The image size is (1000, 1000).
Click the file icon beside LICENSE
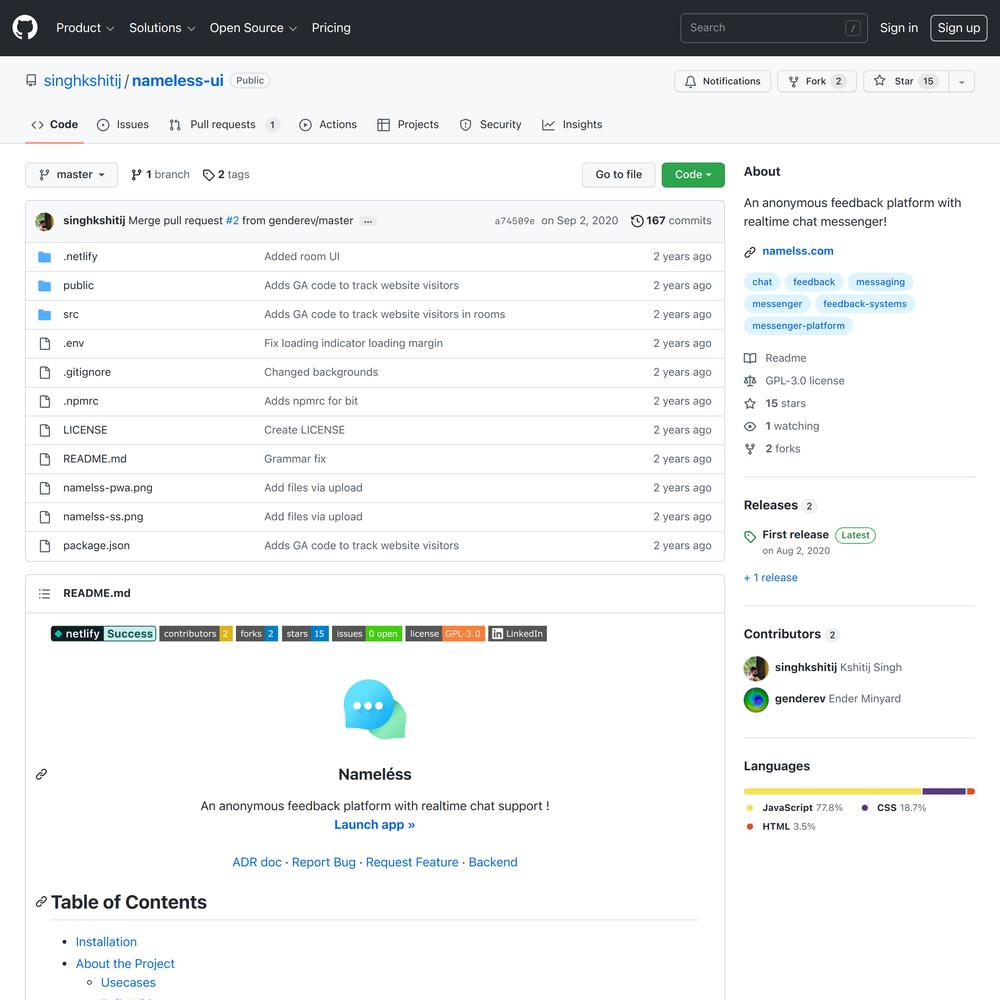point(45,430)
